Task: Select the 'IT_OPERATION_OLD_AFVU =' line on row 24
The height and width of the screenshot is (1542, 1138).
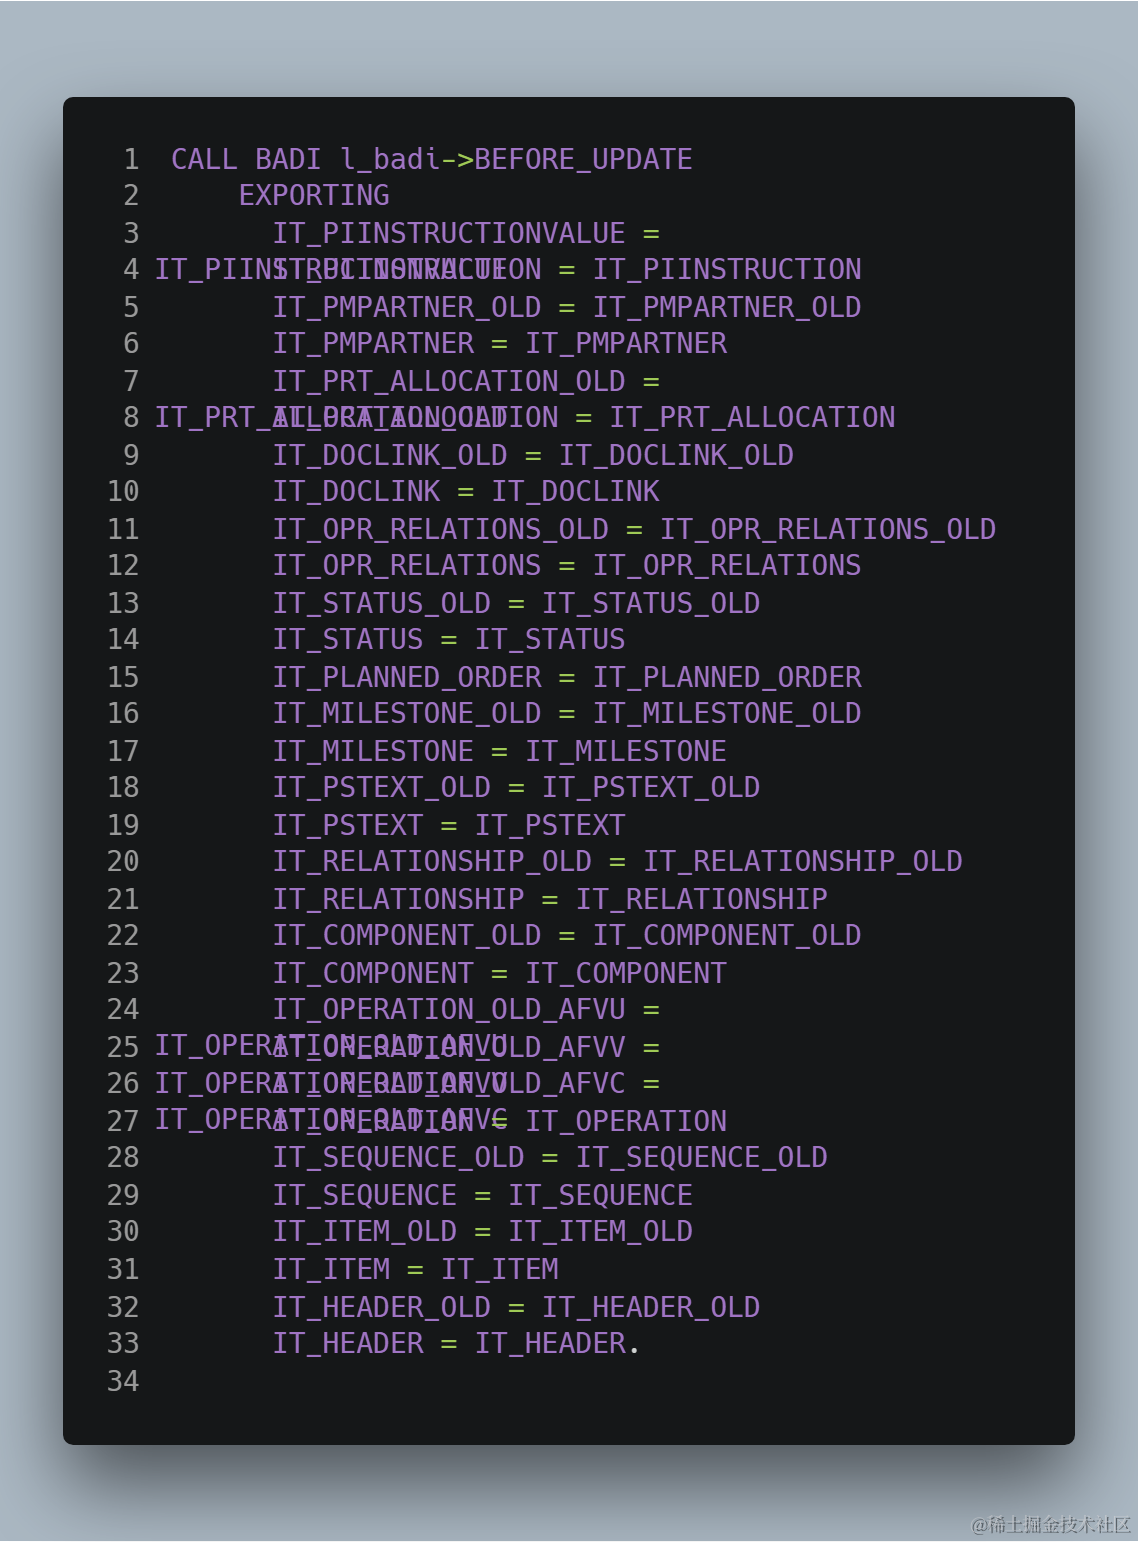Action: 466,1009
